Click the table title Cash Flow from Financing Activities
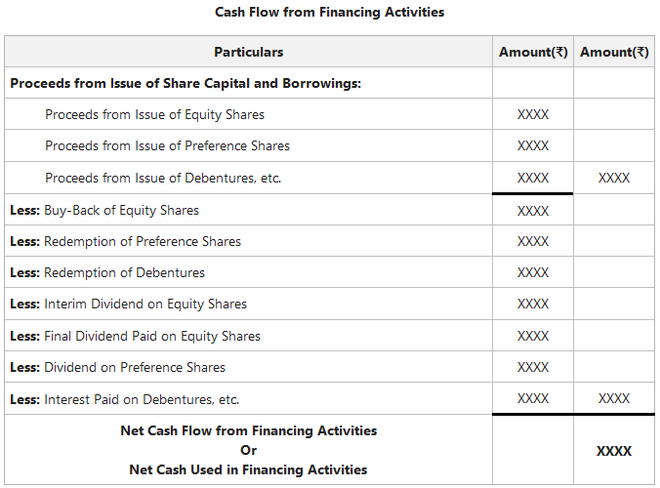660x488 pixels. [329, 12]
